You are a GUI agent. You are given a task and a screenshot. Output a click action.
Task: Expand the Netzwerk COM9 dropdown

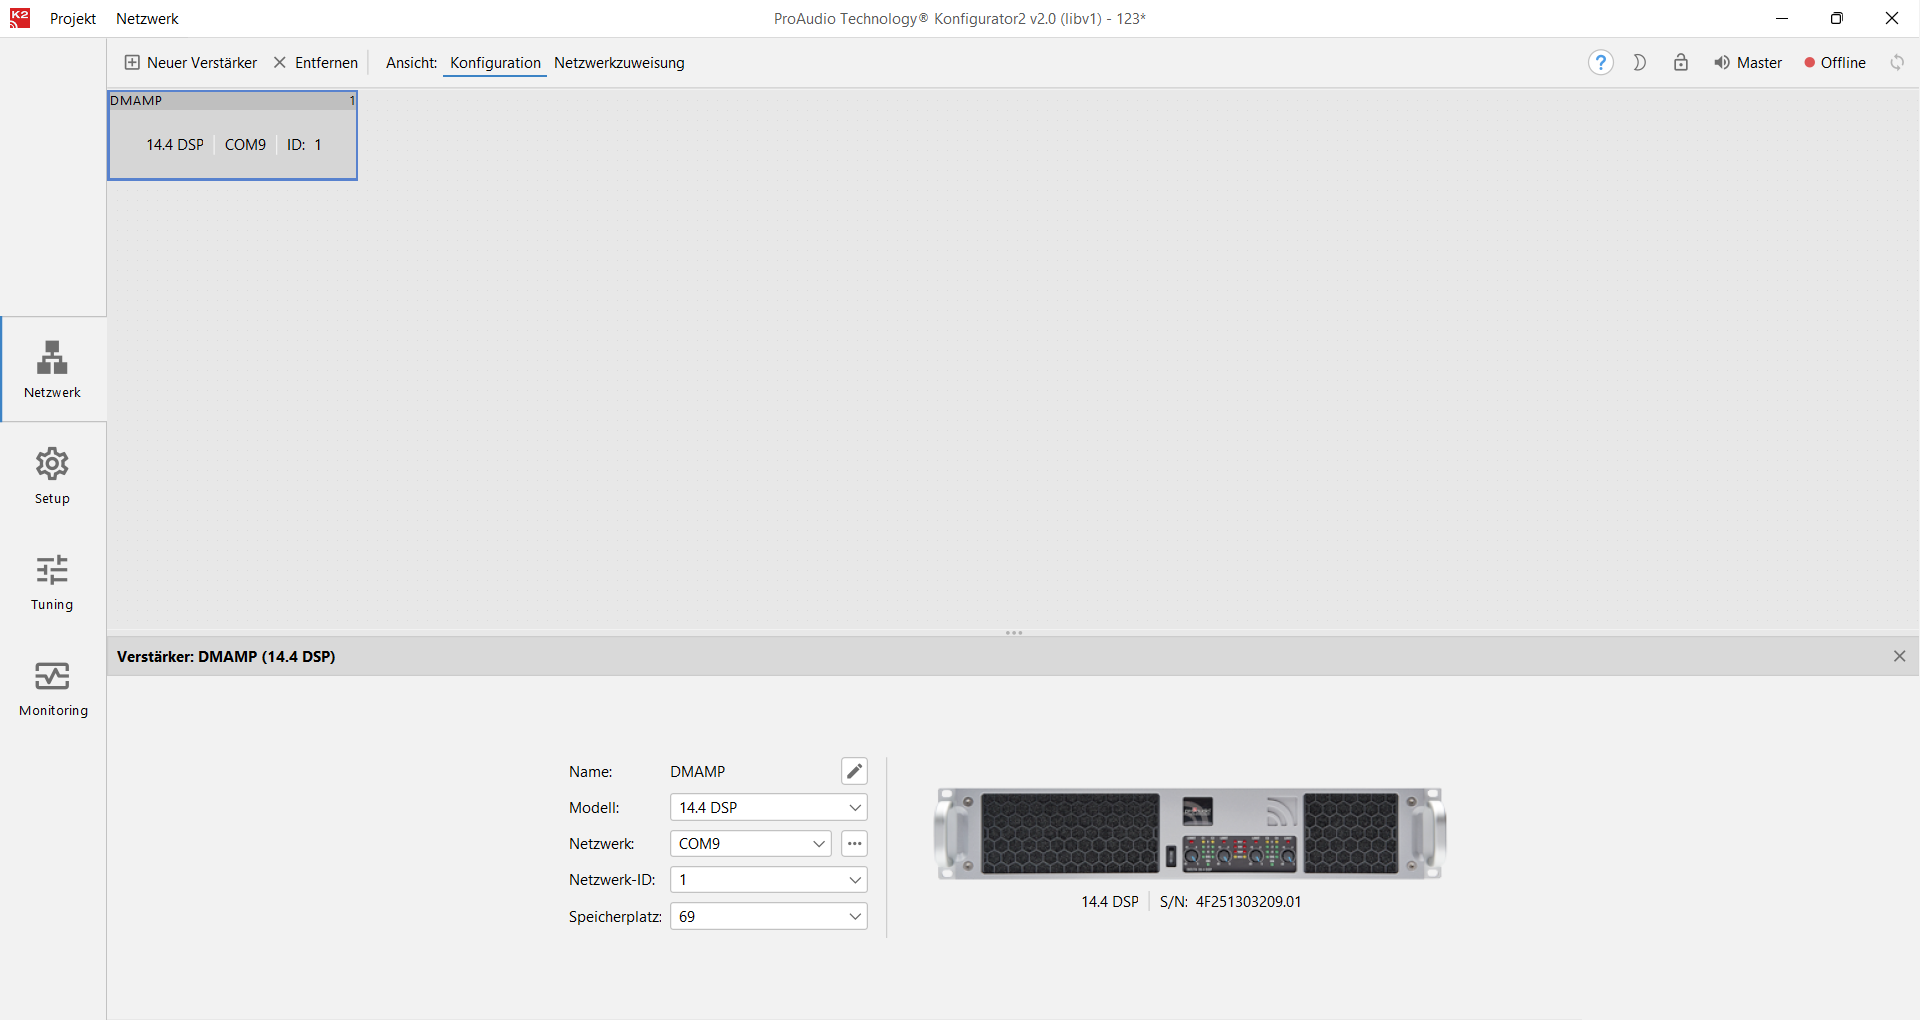(750, 844)
